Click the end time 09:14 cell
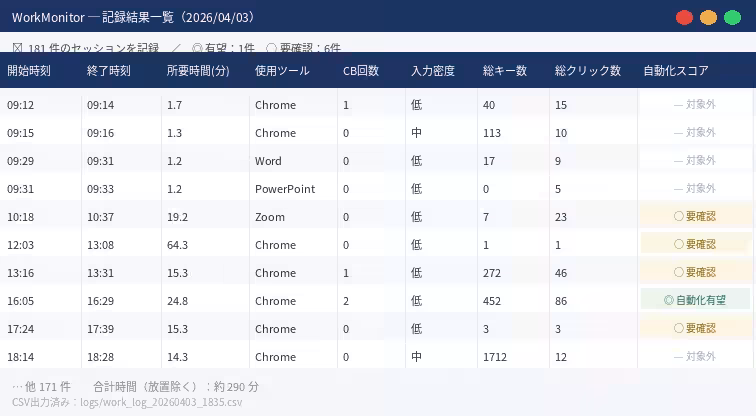Screen dimensions: 756x416 point(100,105)
